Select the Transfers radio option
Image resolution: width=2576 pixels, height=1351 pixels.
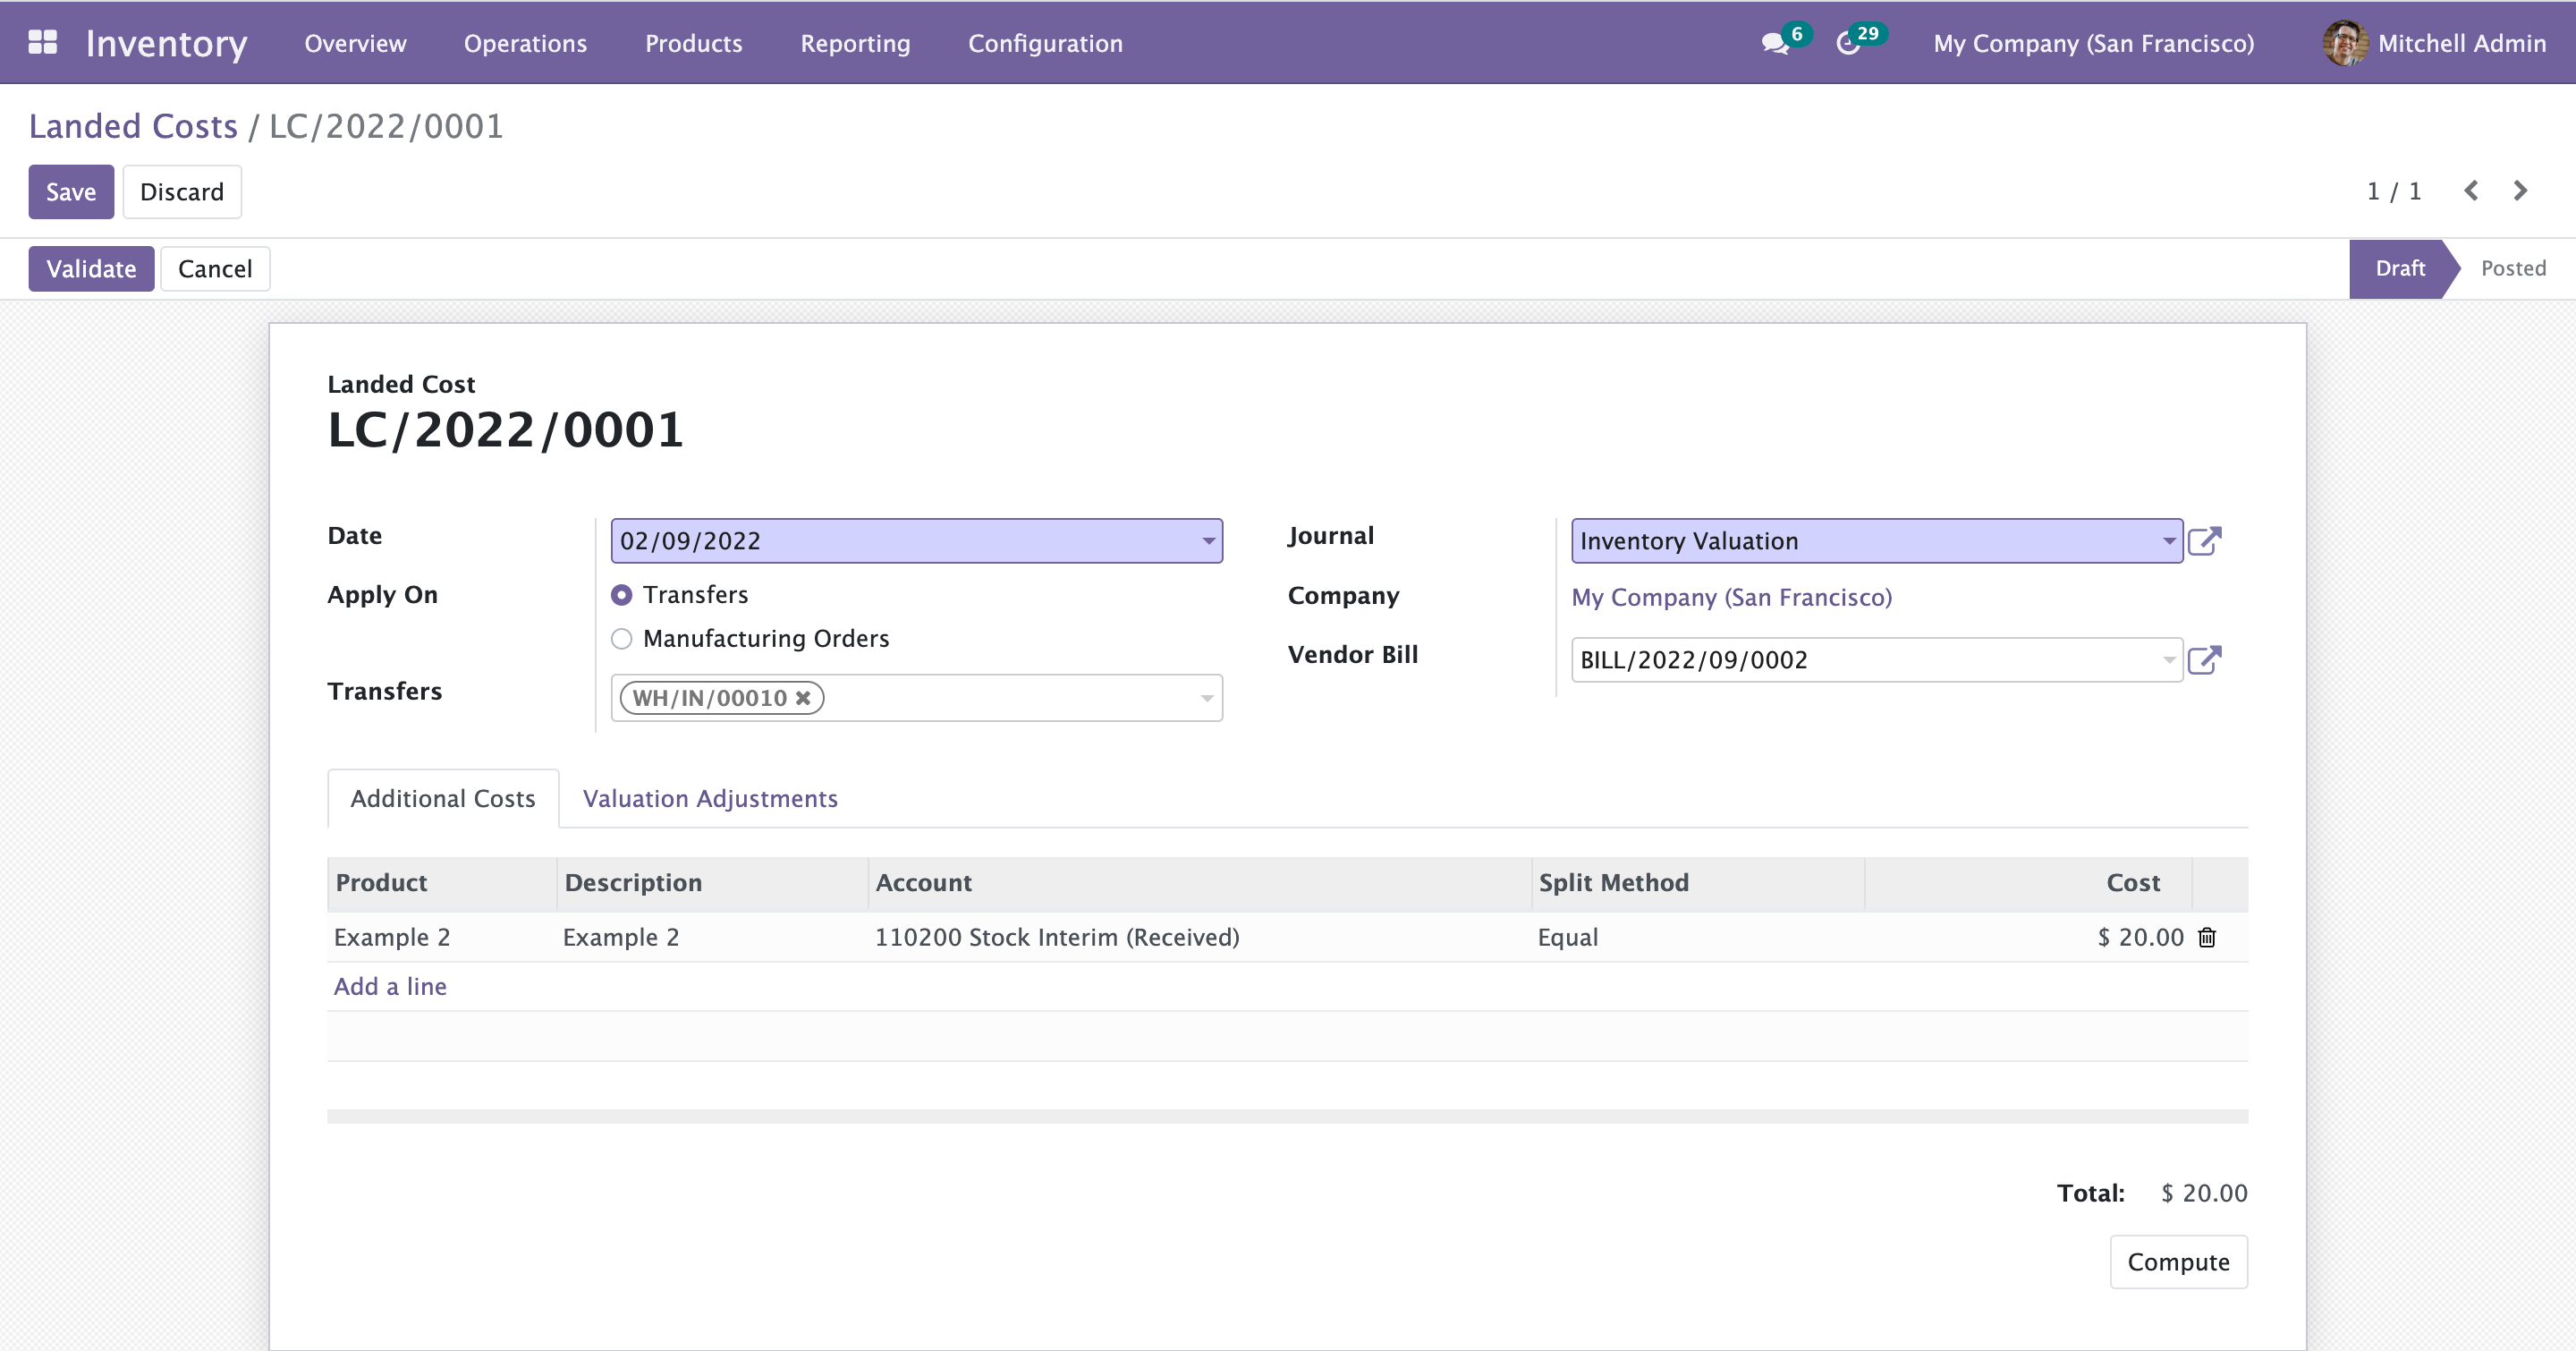pos(622,595)
